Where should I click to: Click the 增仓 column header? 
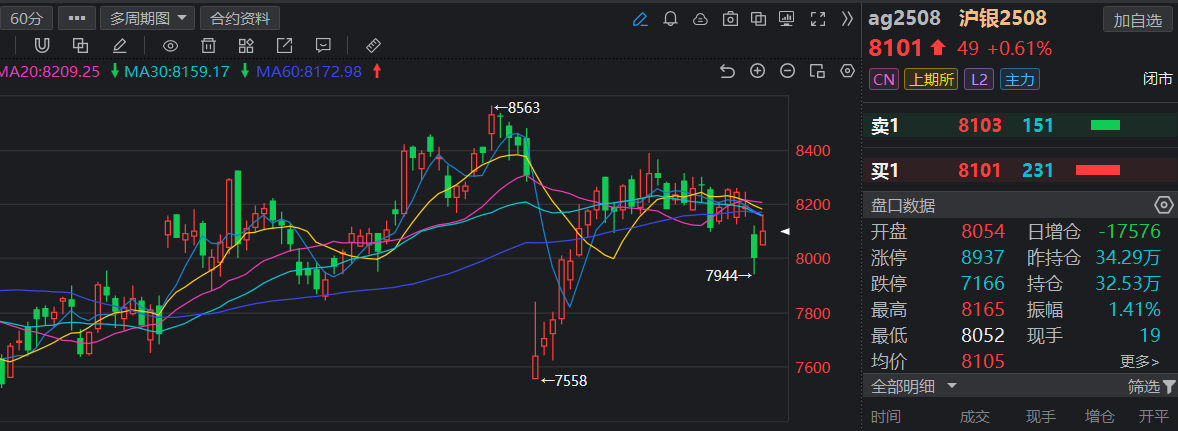point(1100,417)
